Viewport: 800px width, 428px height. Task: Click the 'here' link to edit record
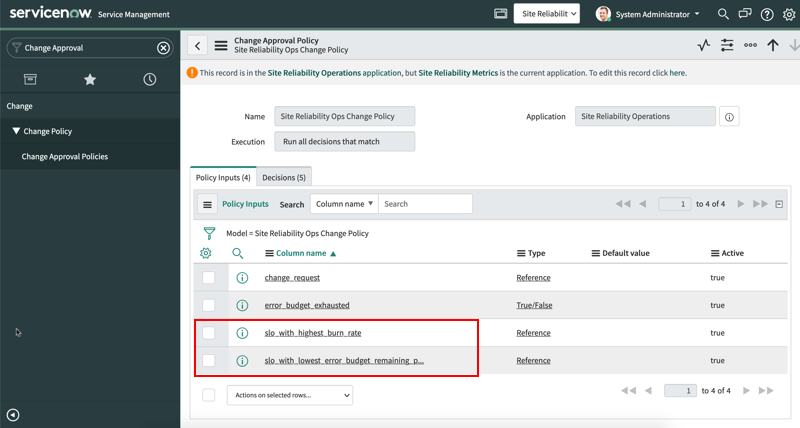click(x=677, y=73)
